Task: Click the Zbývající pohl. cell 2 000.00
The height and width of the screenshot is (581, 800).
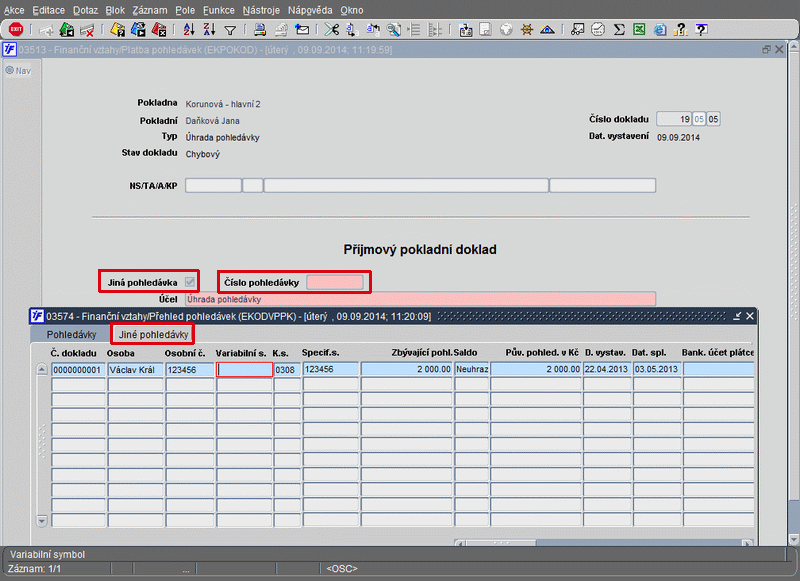Action: (407, 369)
